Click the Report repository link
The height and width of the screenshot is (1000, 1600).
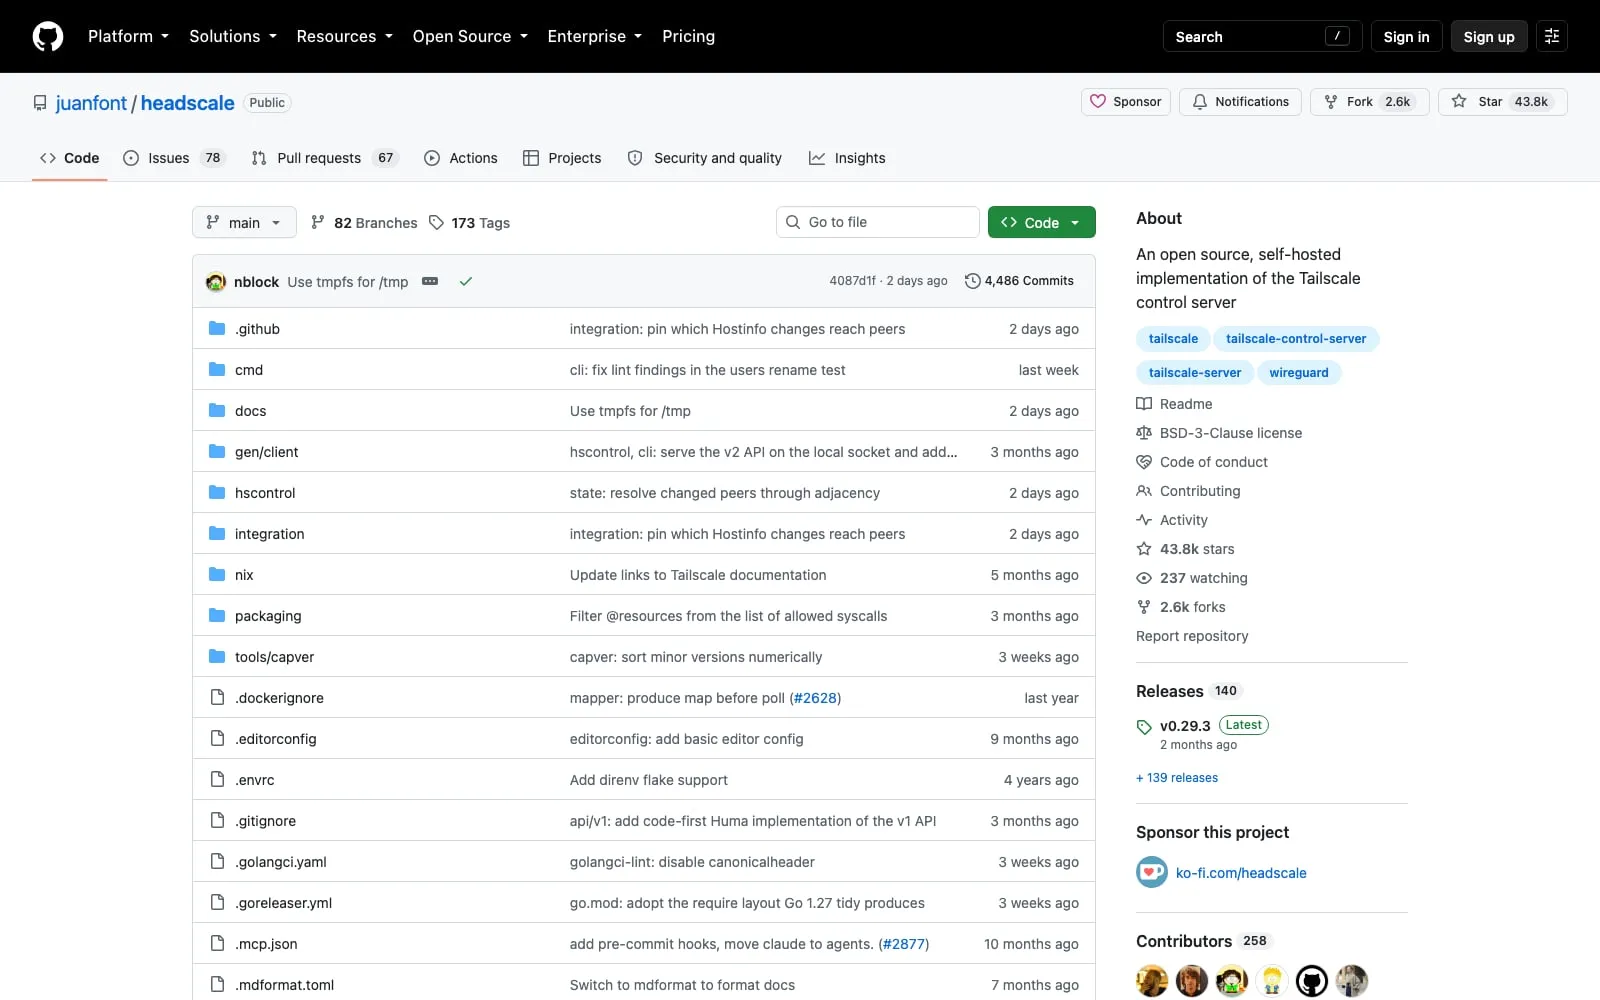point(1192,636)
